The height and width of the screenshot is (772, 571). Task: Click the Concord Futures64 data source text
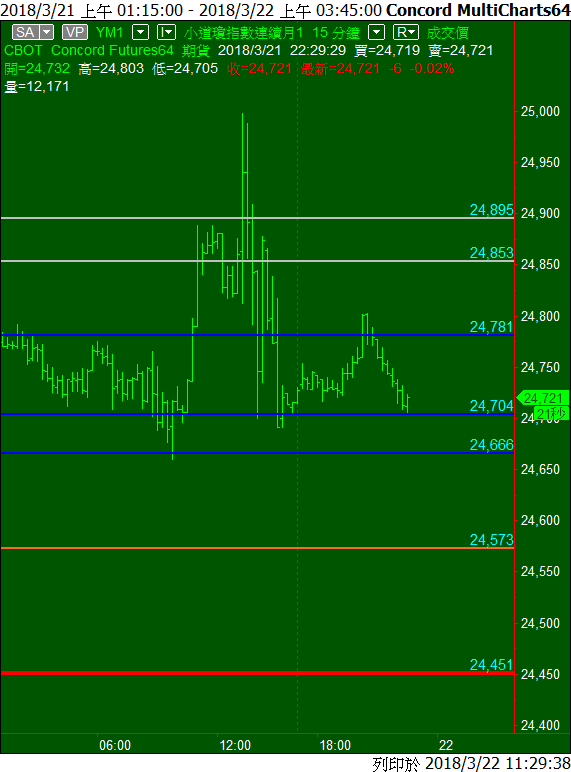tap(112, 50)
